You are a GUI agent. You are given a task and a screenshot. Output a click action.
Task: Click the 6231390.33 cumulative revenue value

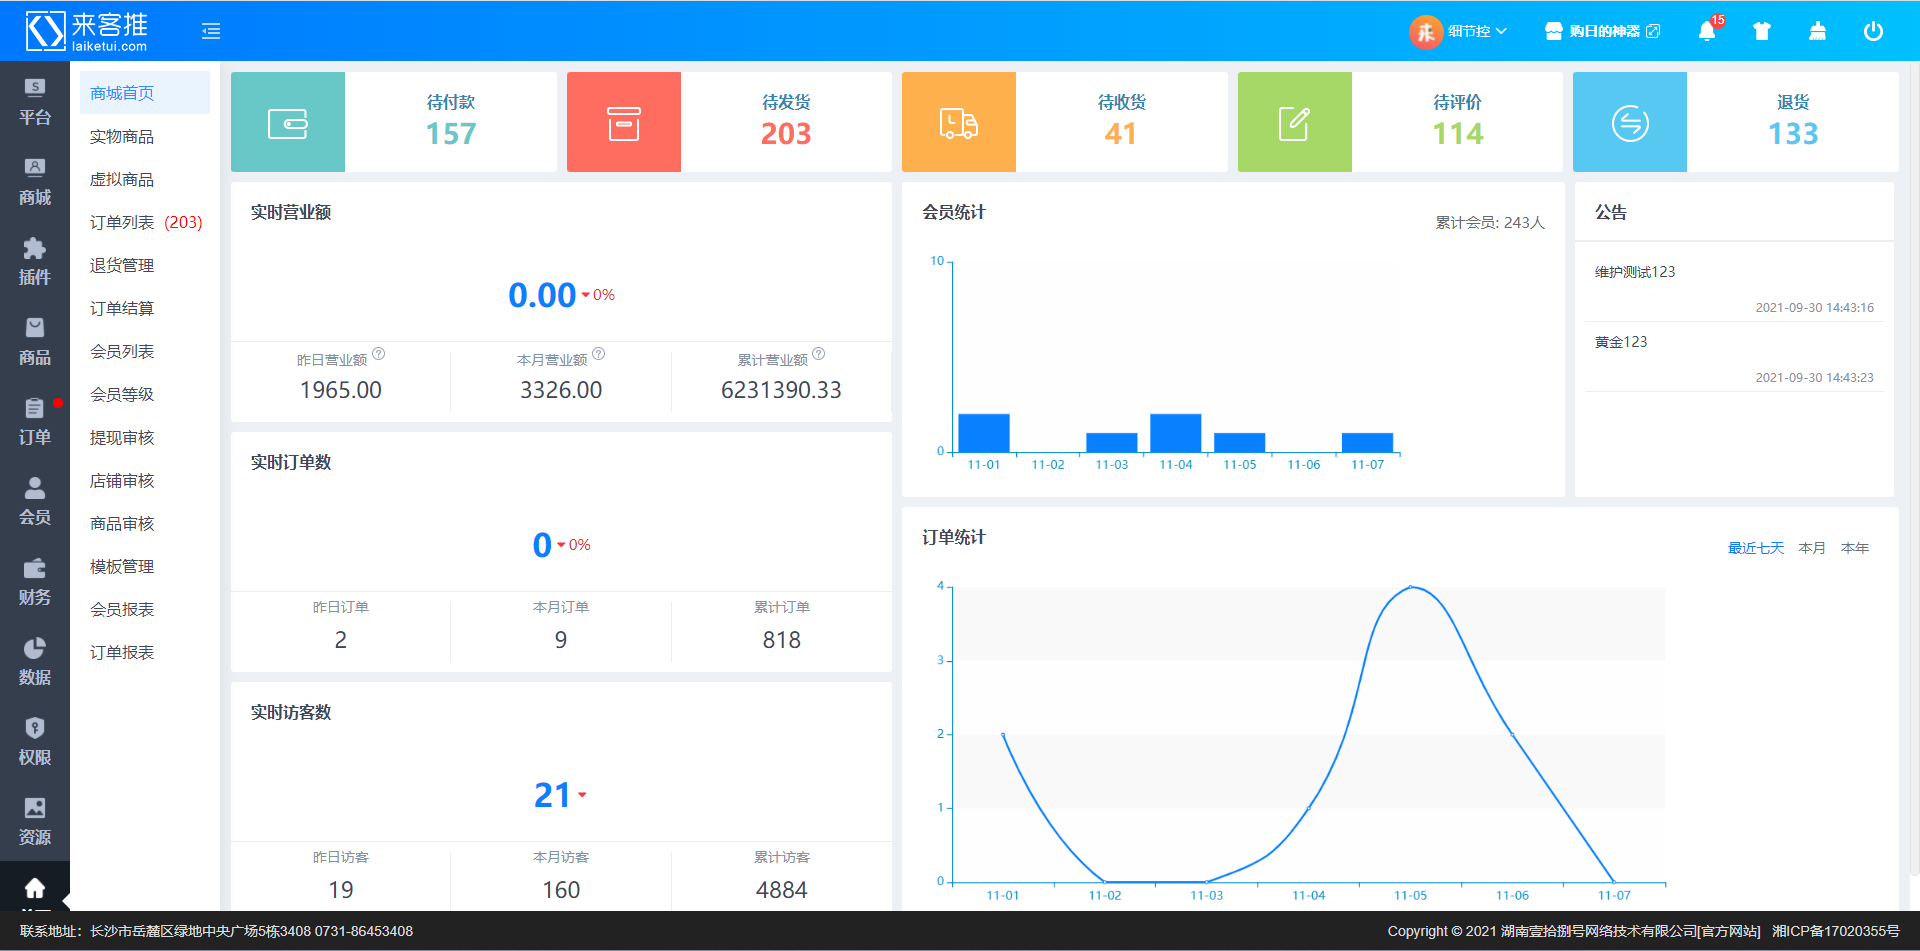pos(781,390)
